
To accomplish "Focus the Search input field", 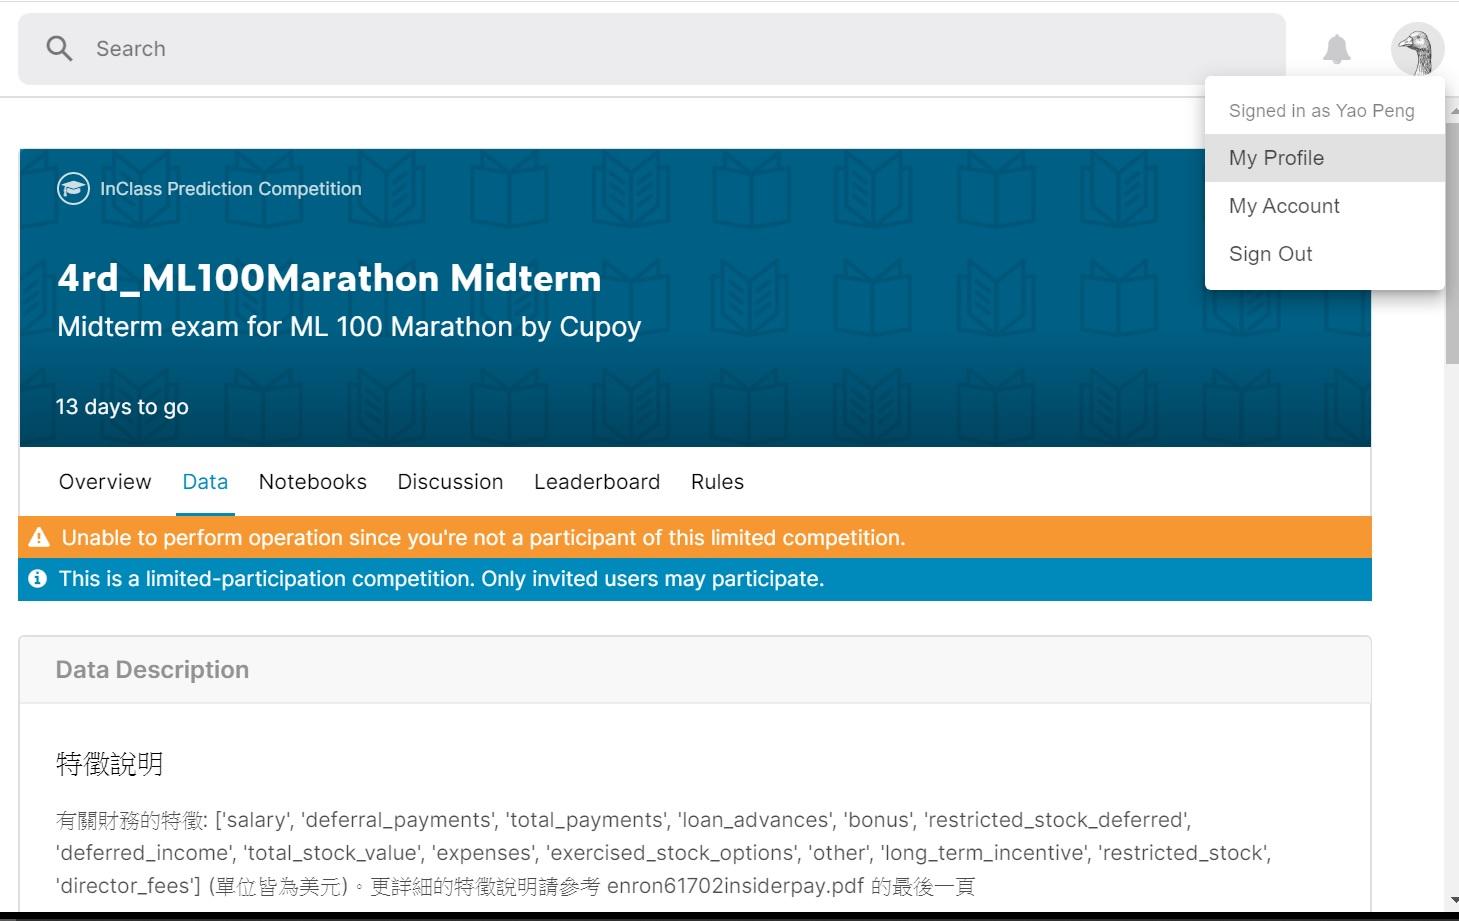I will (652, 49).
